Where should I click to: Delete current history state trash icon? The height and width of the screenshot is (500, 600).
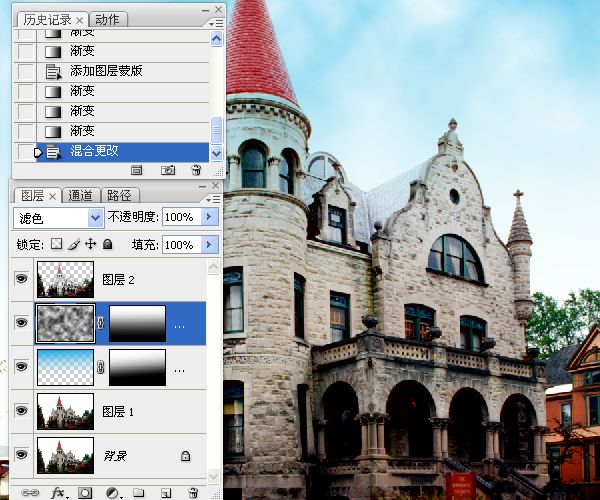[x=196, y=169]
